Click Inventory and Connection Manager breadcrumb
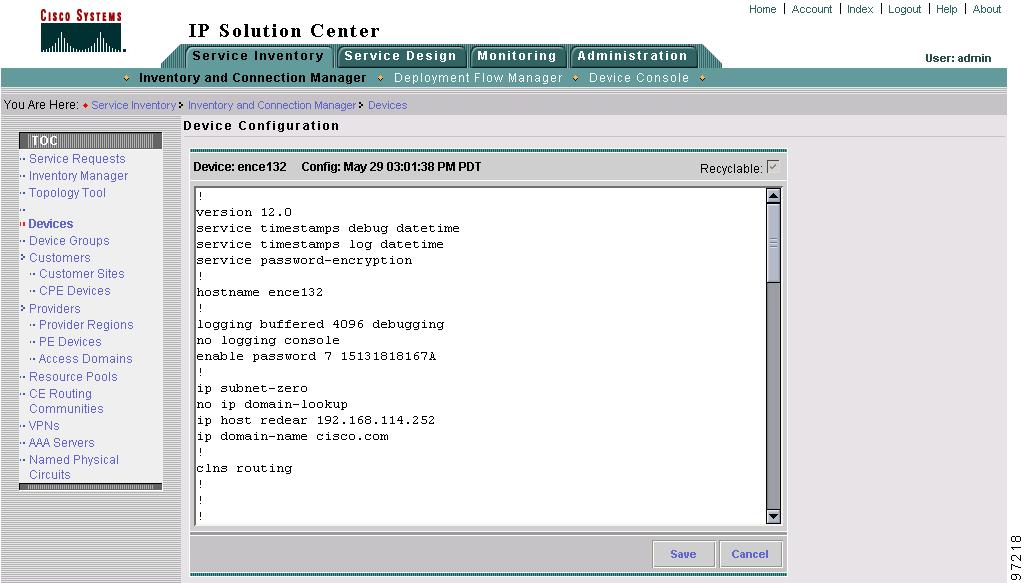Viewport: 1024px width, 583px height. pyautogui.click(x=272, y=105)
